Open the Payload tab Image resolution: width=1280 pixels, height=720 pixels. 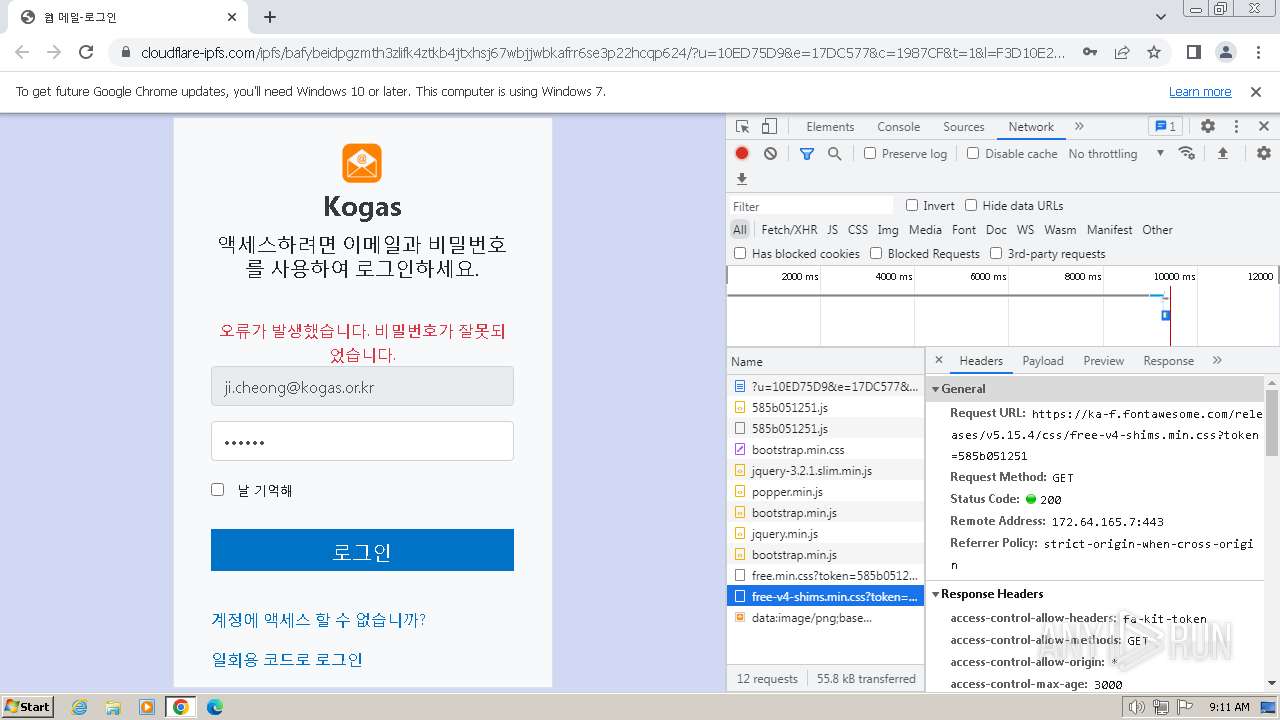point(1043,361)
